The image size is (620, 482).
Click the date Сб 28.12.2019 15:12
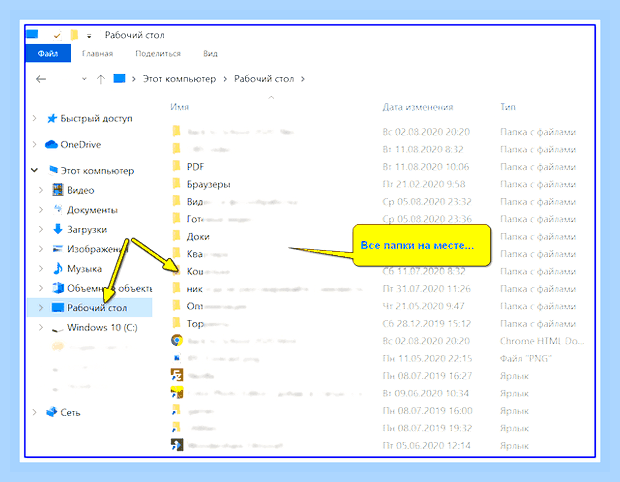(x=427, y=324)
